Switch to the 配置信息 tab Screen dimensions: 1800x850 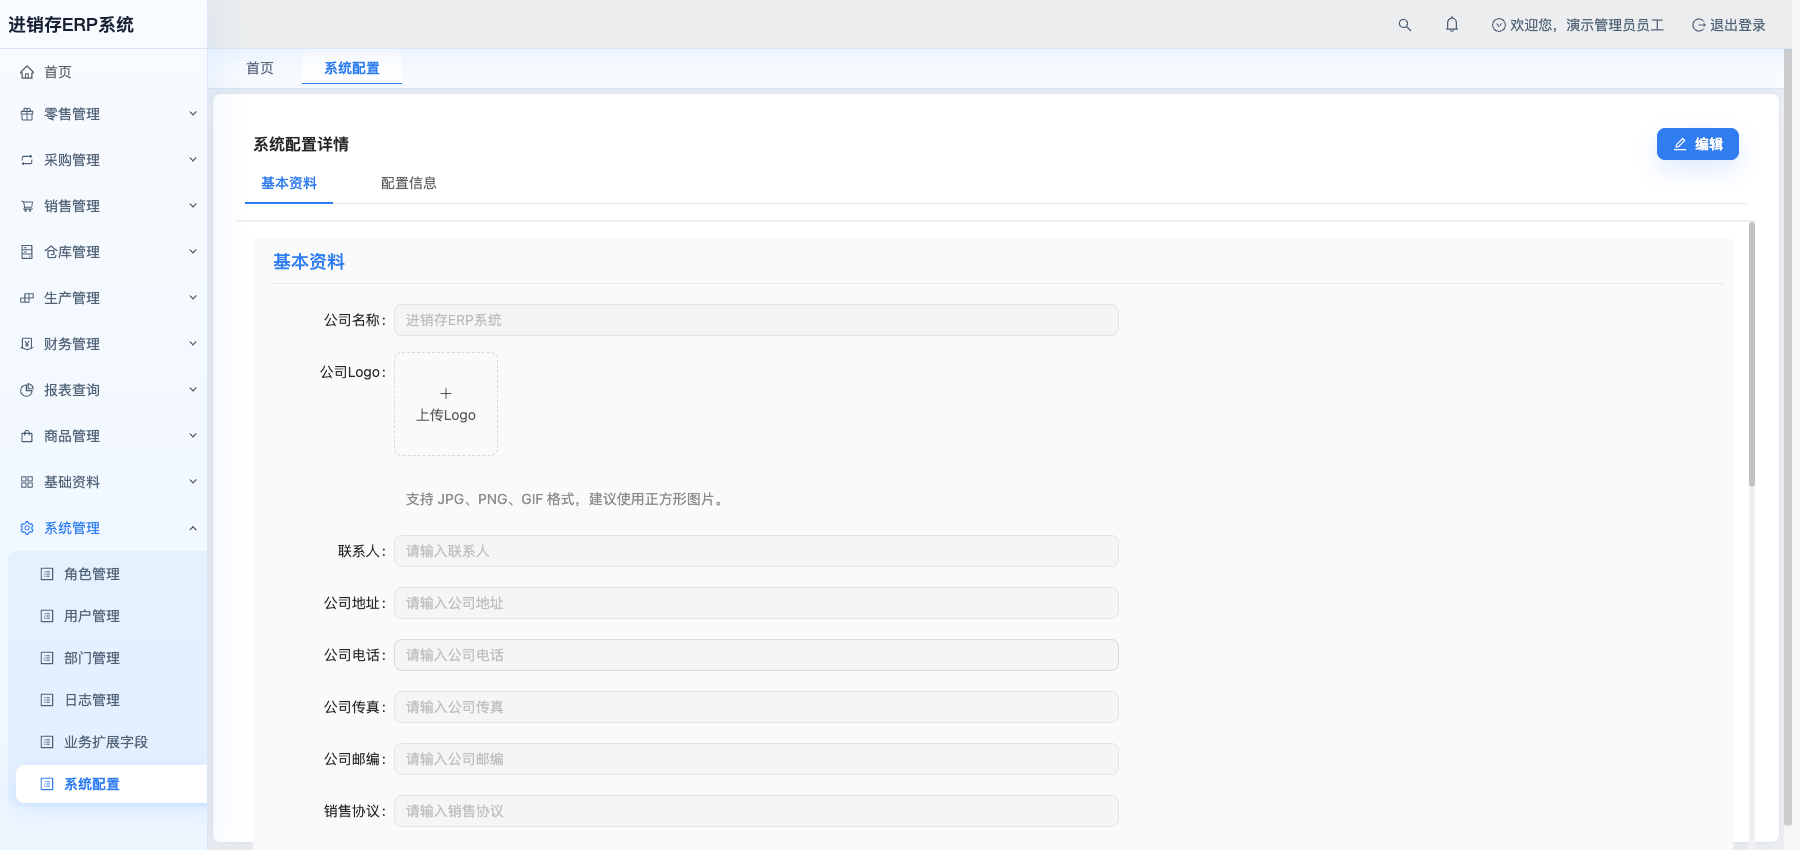click(409, 183)
